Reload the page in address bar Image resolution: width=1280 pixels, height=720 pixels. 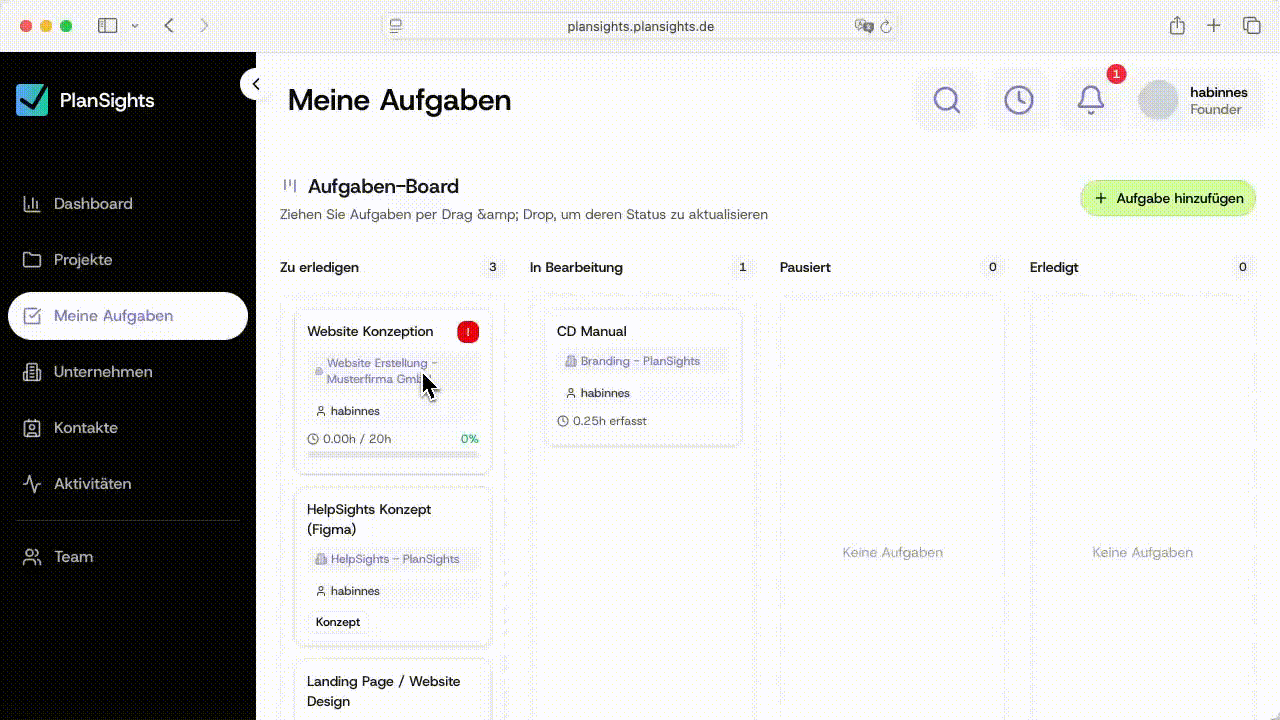pyautogui.click(x=886, y=27)
